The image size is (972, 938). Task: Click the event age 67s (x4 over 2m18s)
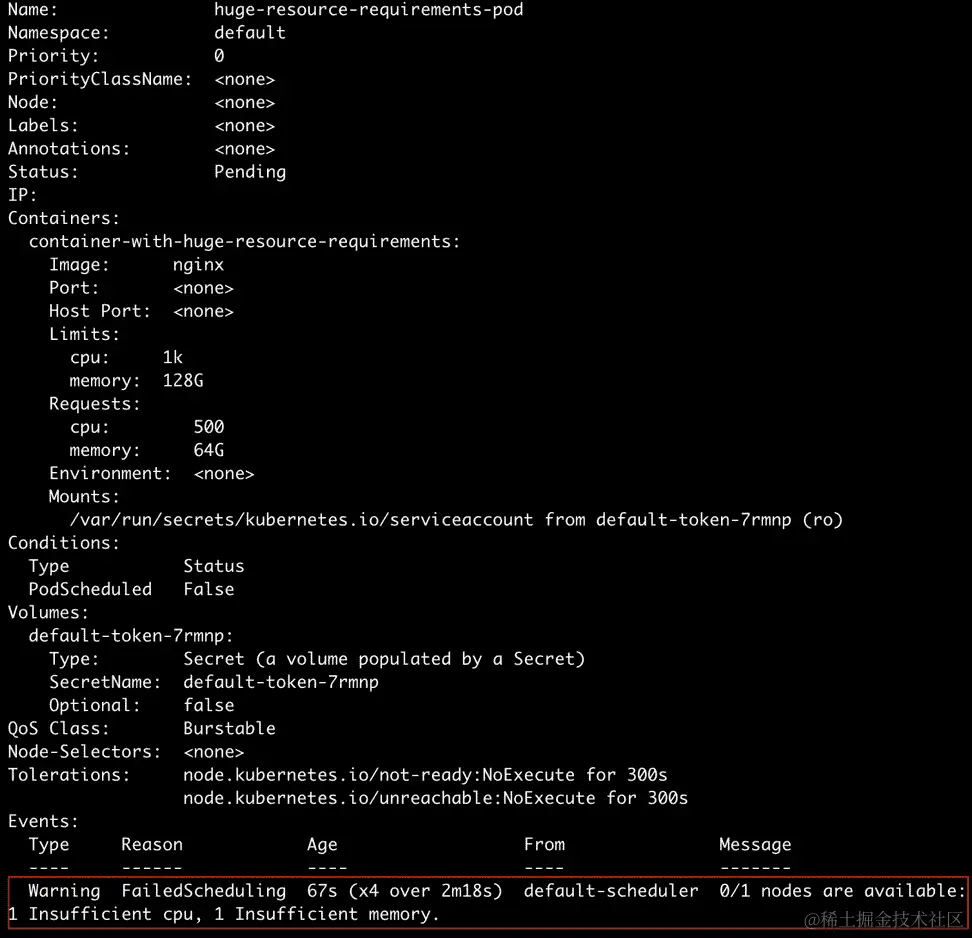[x=404, y=891]
